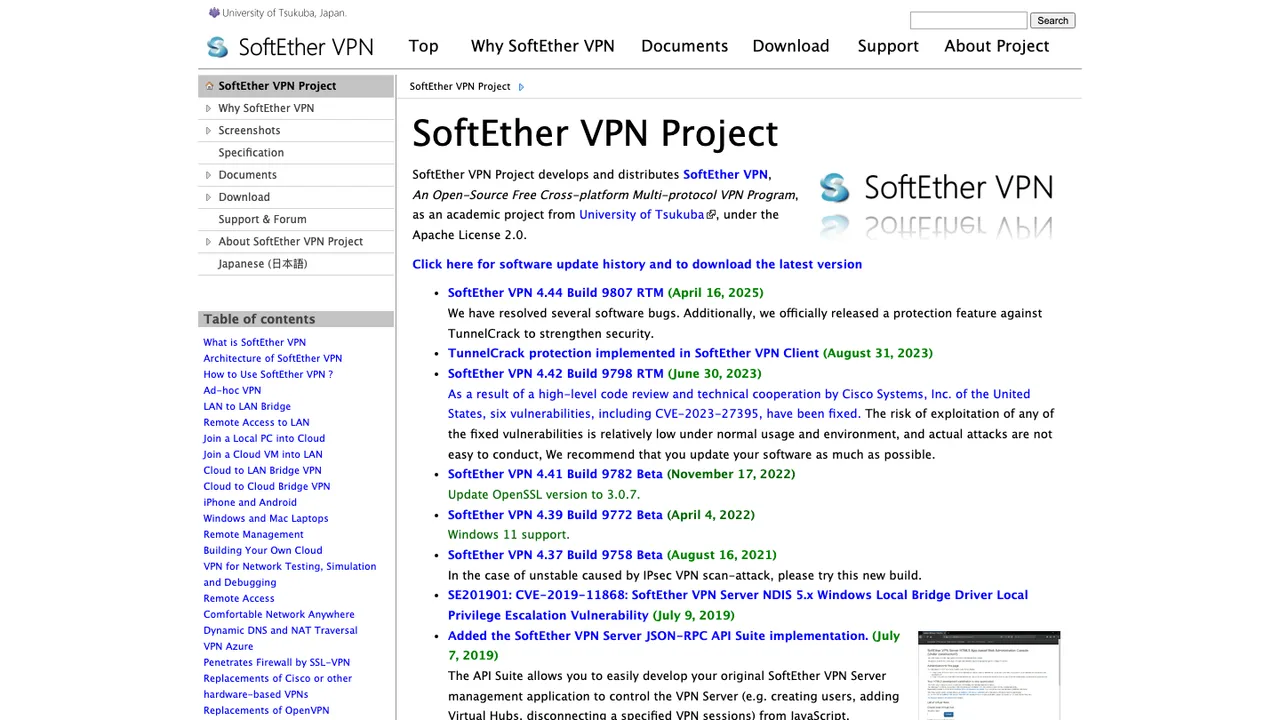
Task: Open Support in the top navigation bar
Action: [888, 46]
